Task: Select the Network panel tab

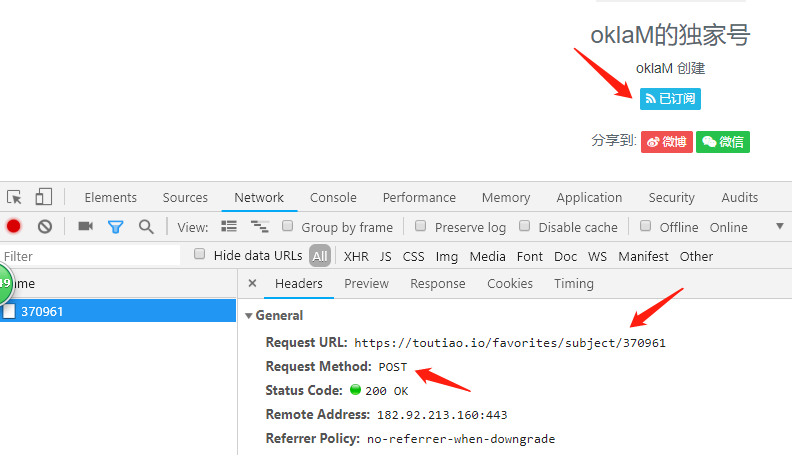Action: [x=259, y=197]
